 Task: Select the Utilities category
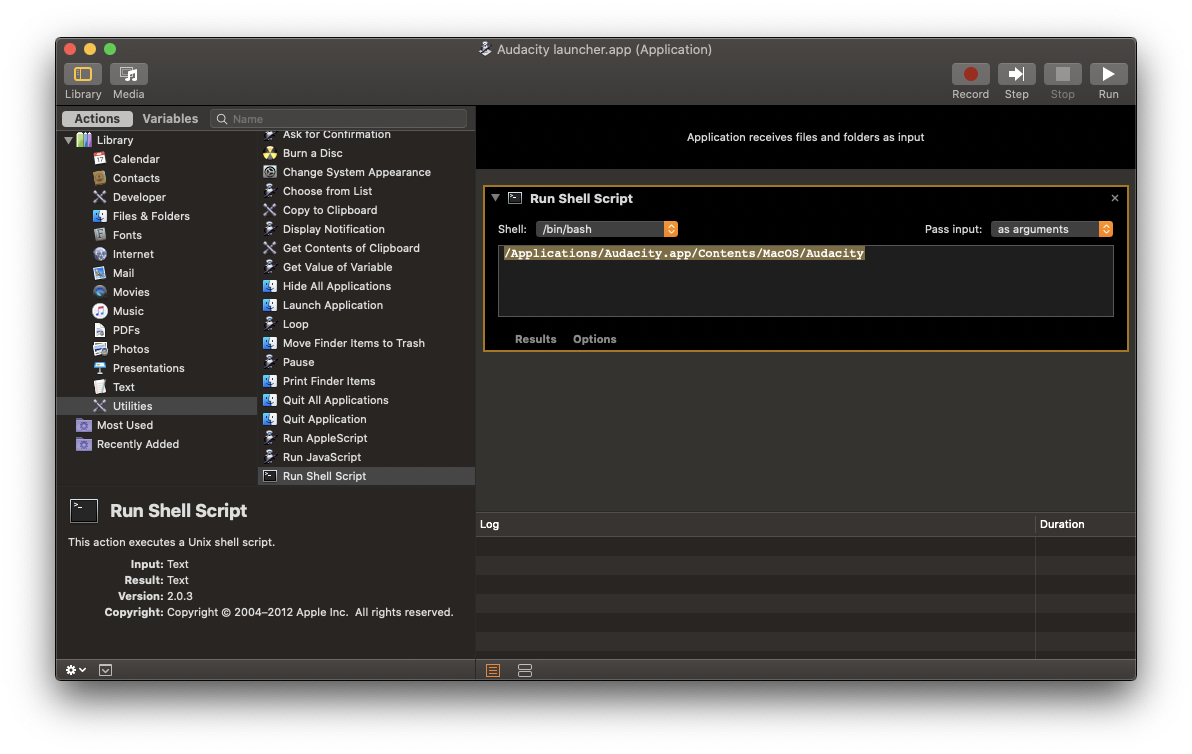(x=157, y=406)
